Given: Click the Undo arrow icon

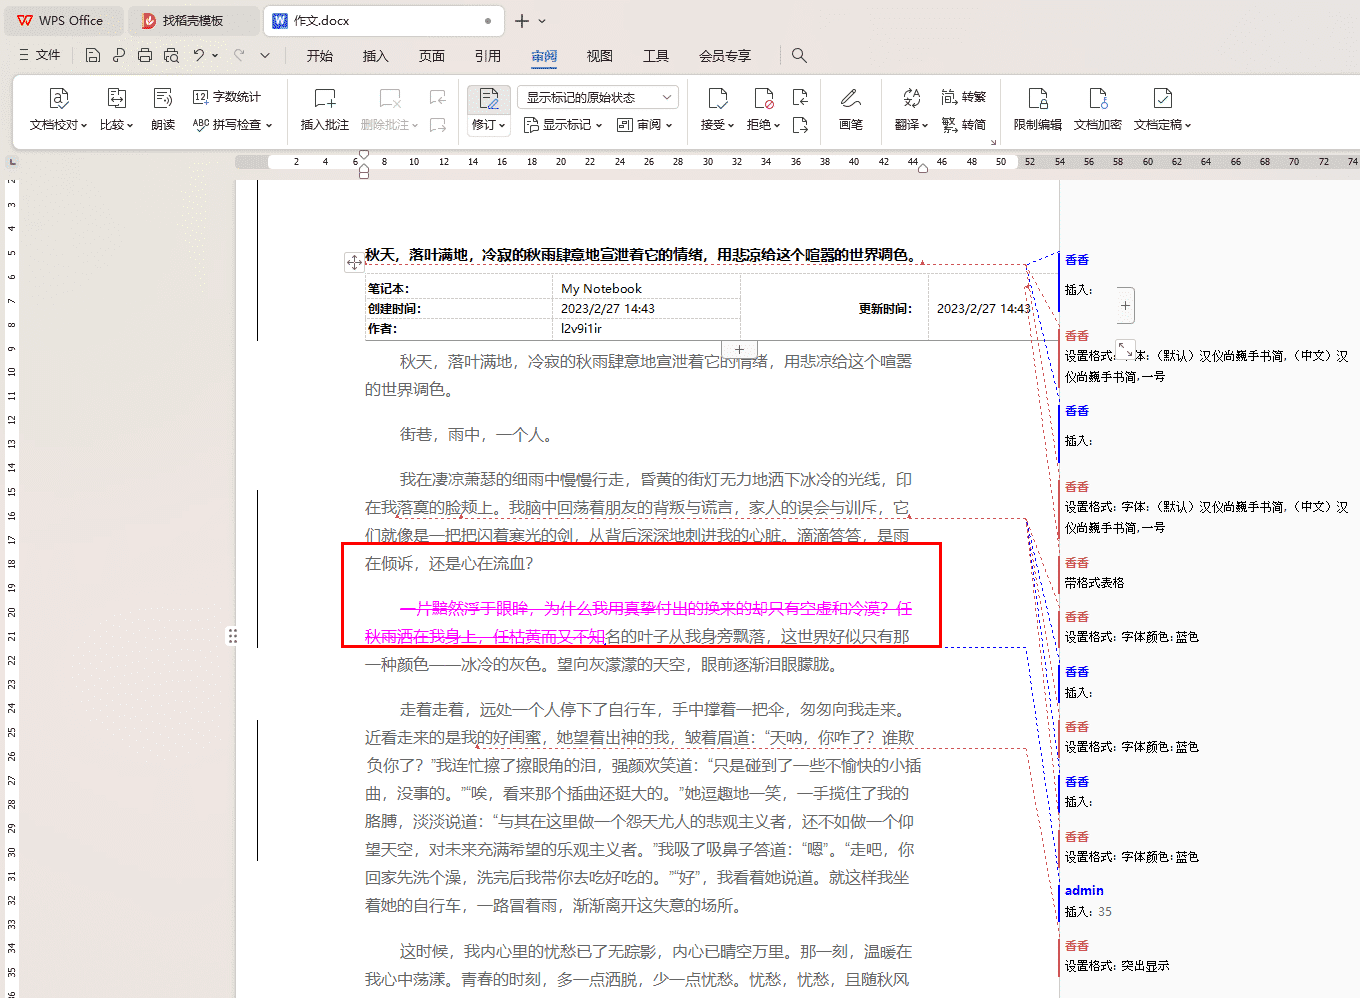Looking at the screenshot, I should (199, 55).
